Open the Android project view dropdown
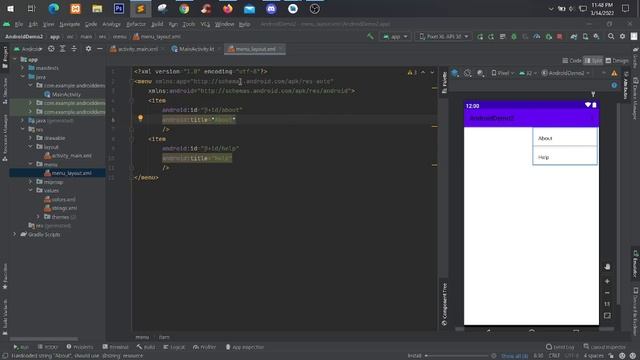 pyautogui.click(x=28, y=49)
